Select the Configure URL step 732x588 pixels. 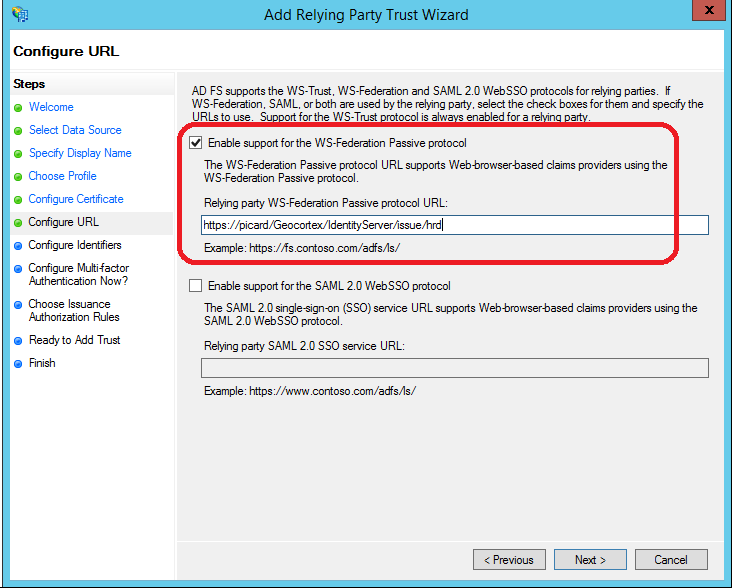click(63, 222)
